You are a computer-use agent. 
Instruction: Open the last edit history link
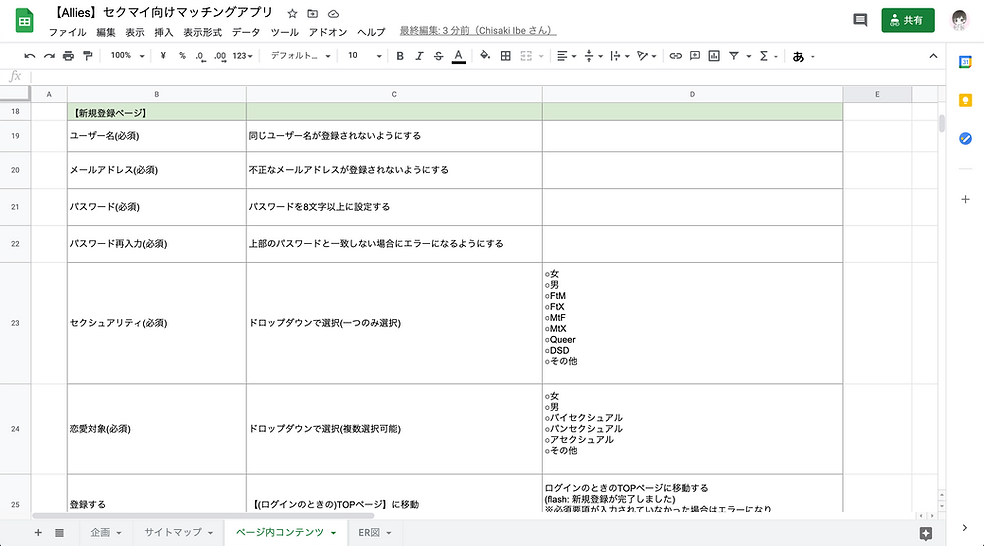click(478, 31)
